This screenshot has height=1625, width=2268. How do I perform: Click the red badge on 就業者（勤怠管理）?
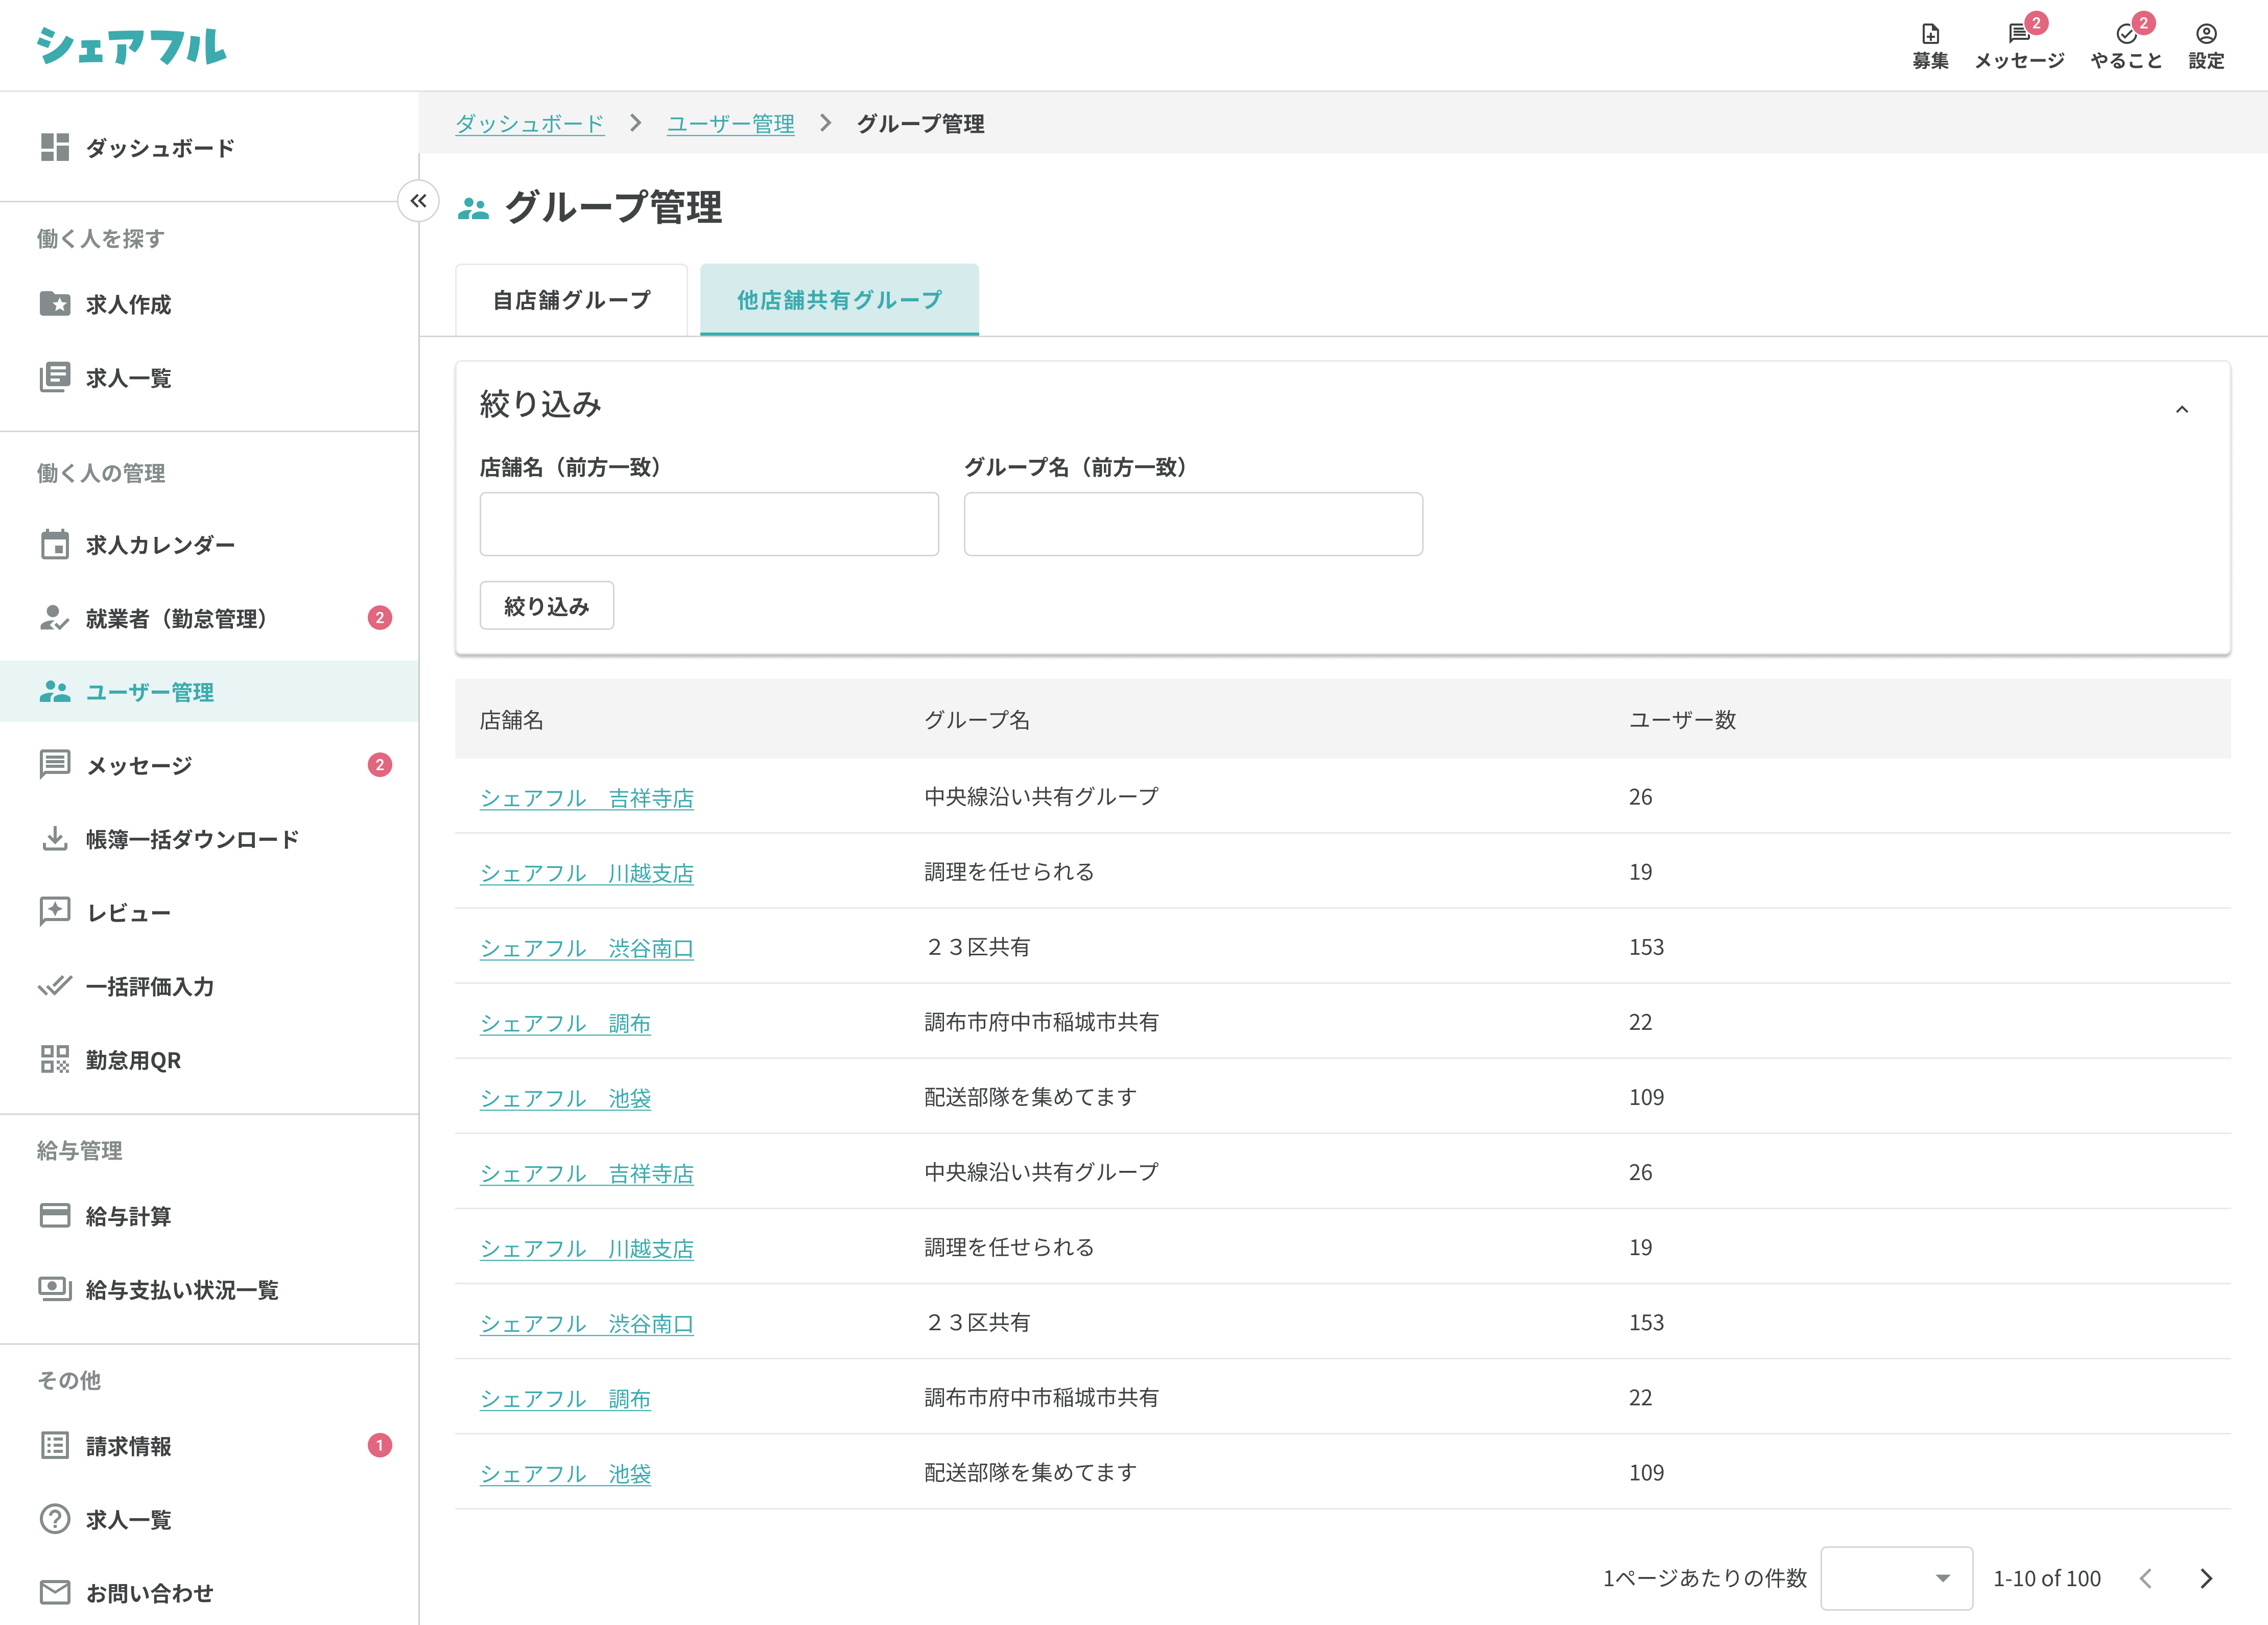click(379, 618)
